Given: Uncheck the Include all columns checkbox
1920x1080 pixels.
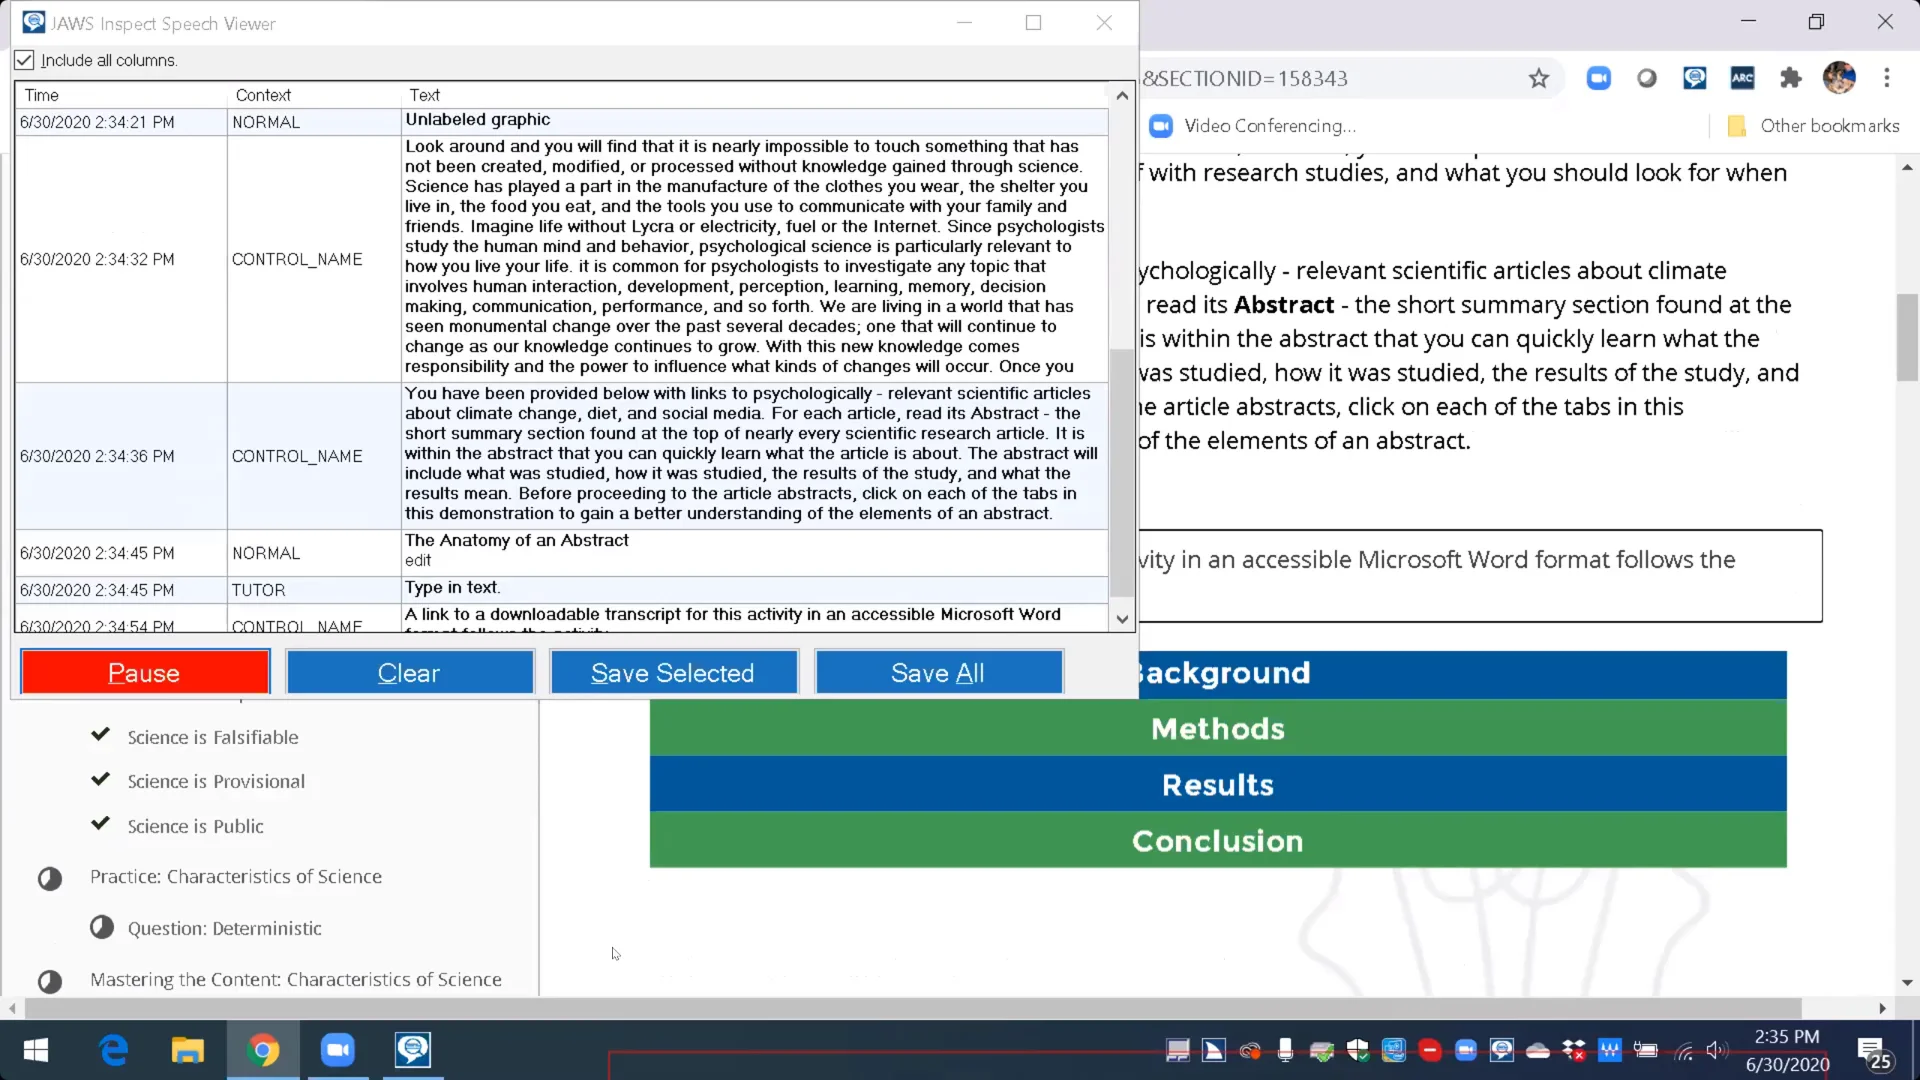Looking at the screenshot, I should pos(25,60).
